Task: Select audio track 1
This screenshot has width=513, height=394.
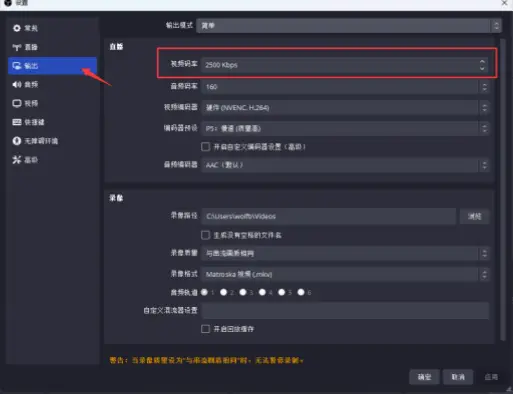Action: click(x=204, y=292)
